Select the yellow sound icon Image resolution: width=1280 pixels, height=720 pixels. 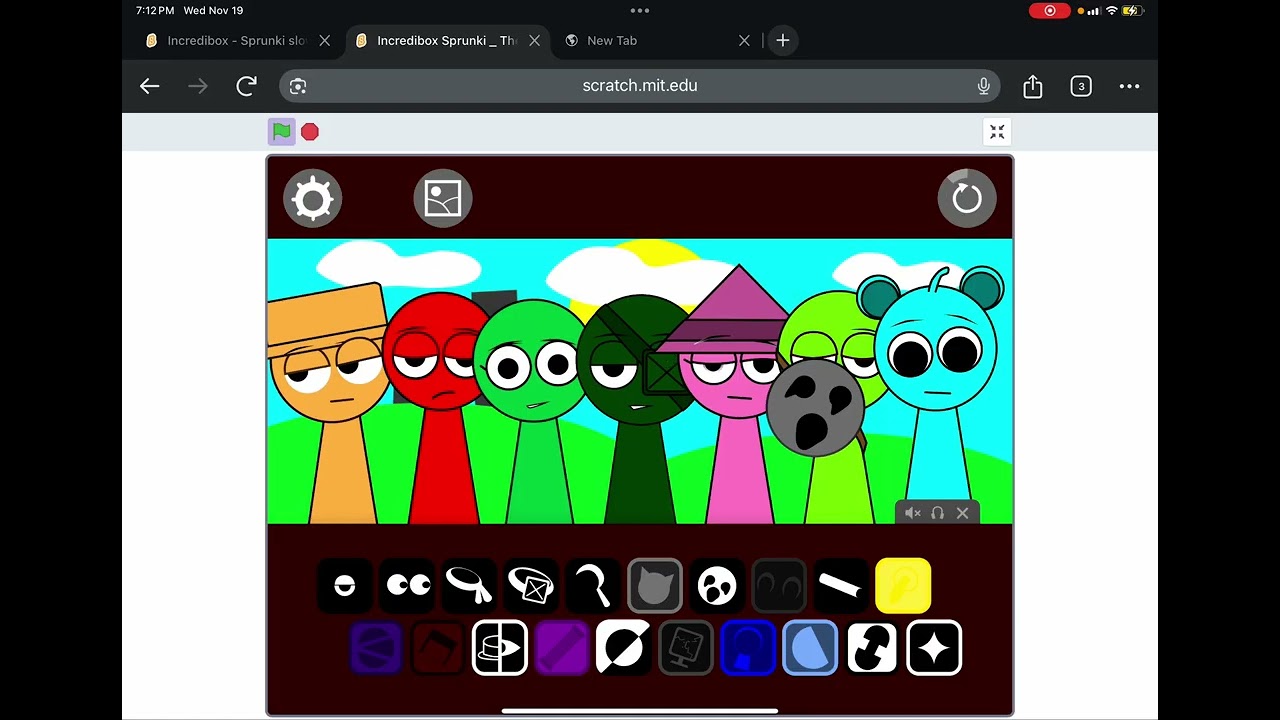click(x=903, y=585)
